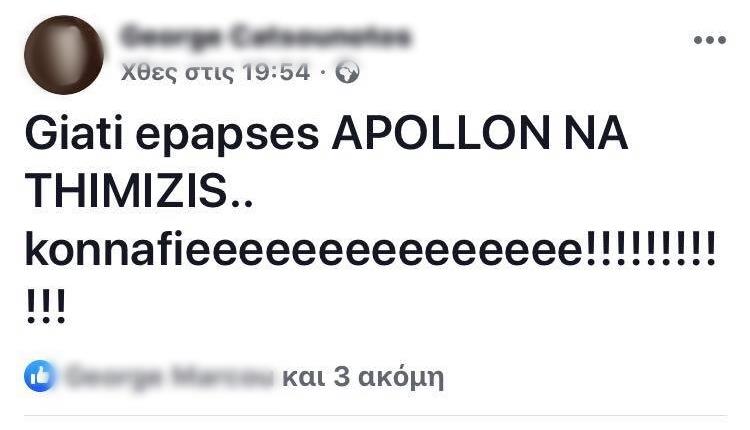Show more likers via "και 3 ακόμη"
The width and height of the screenshot is (750, 430).
tap(363, 377)
